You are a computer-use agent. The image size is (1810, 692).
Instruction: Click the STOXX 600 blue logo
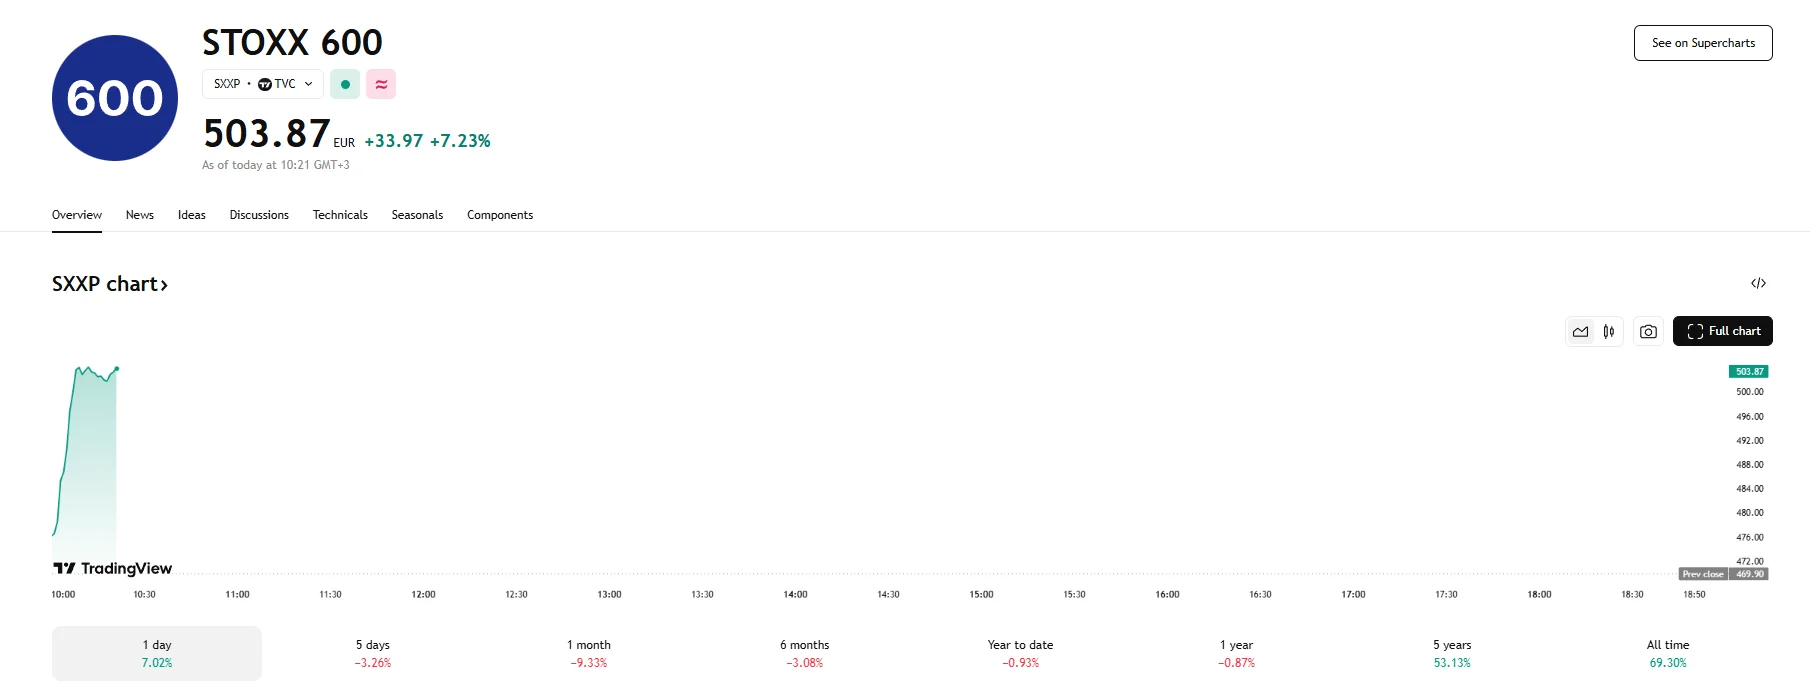coord(115,98)
